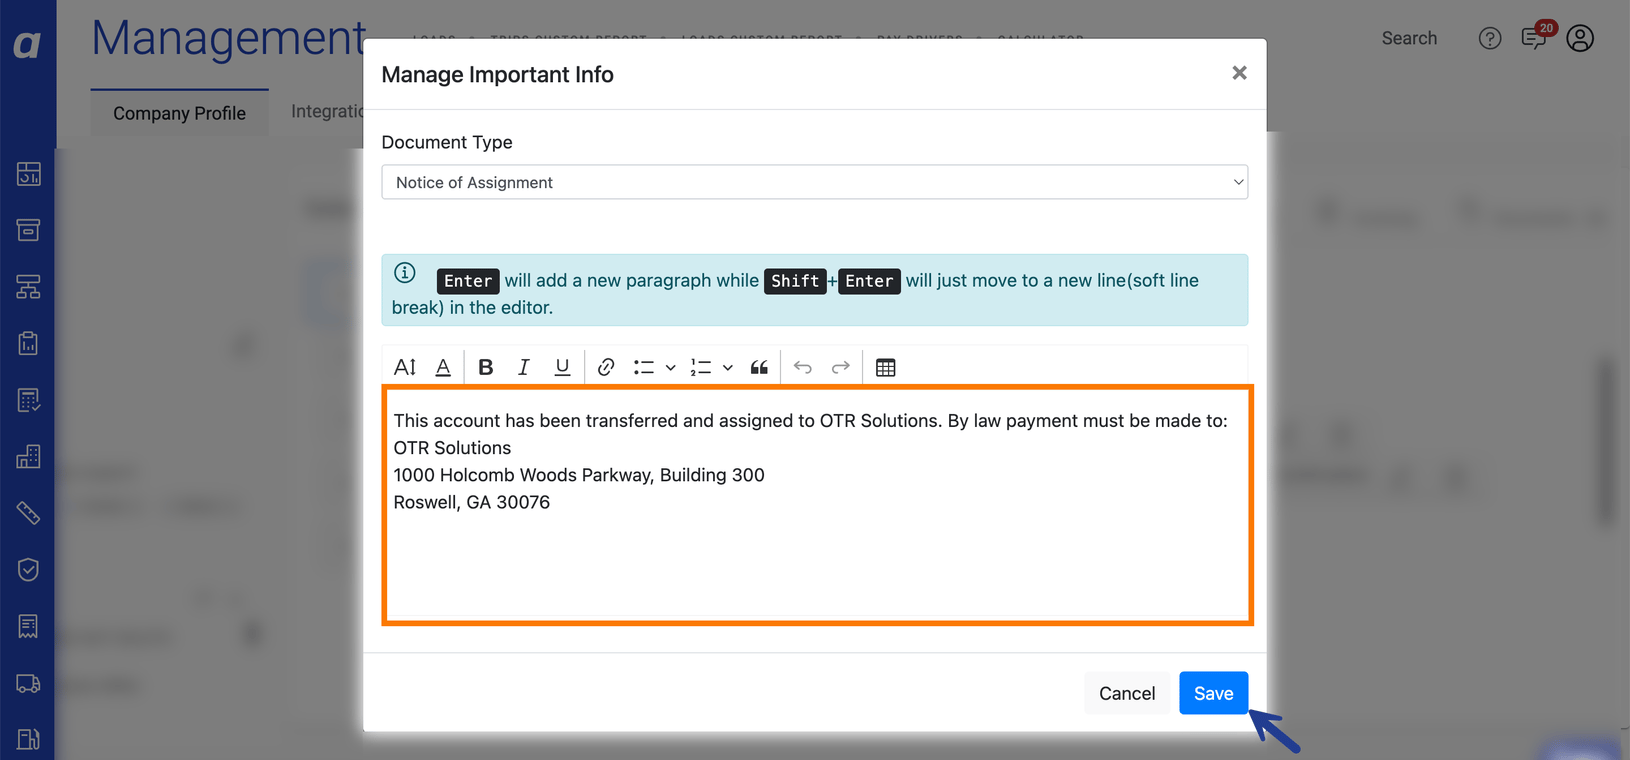Screen dimensions: 1630x760
Task: Open the font color tool
Action: [x=443, y=367]
